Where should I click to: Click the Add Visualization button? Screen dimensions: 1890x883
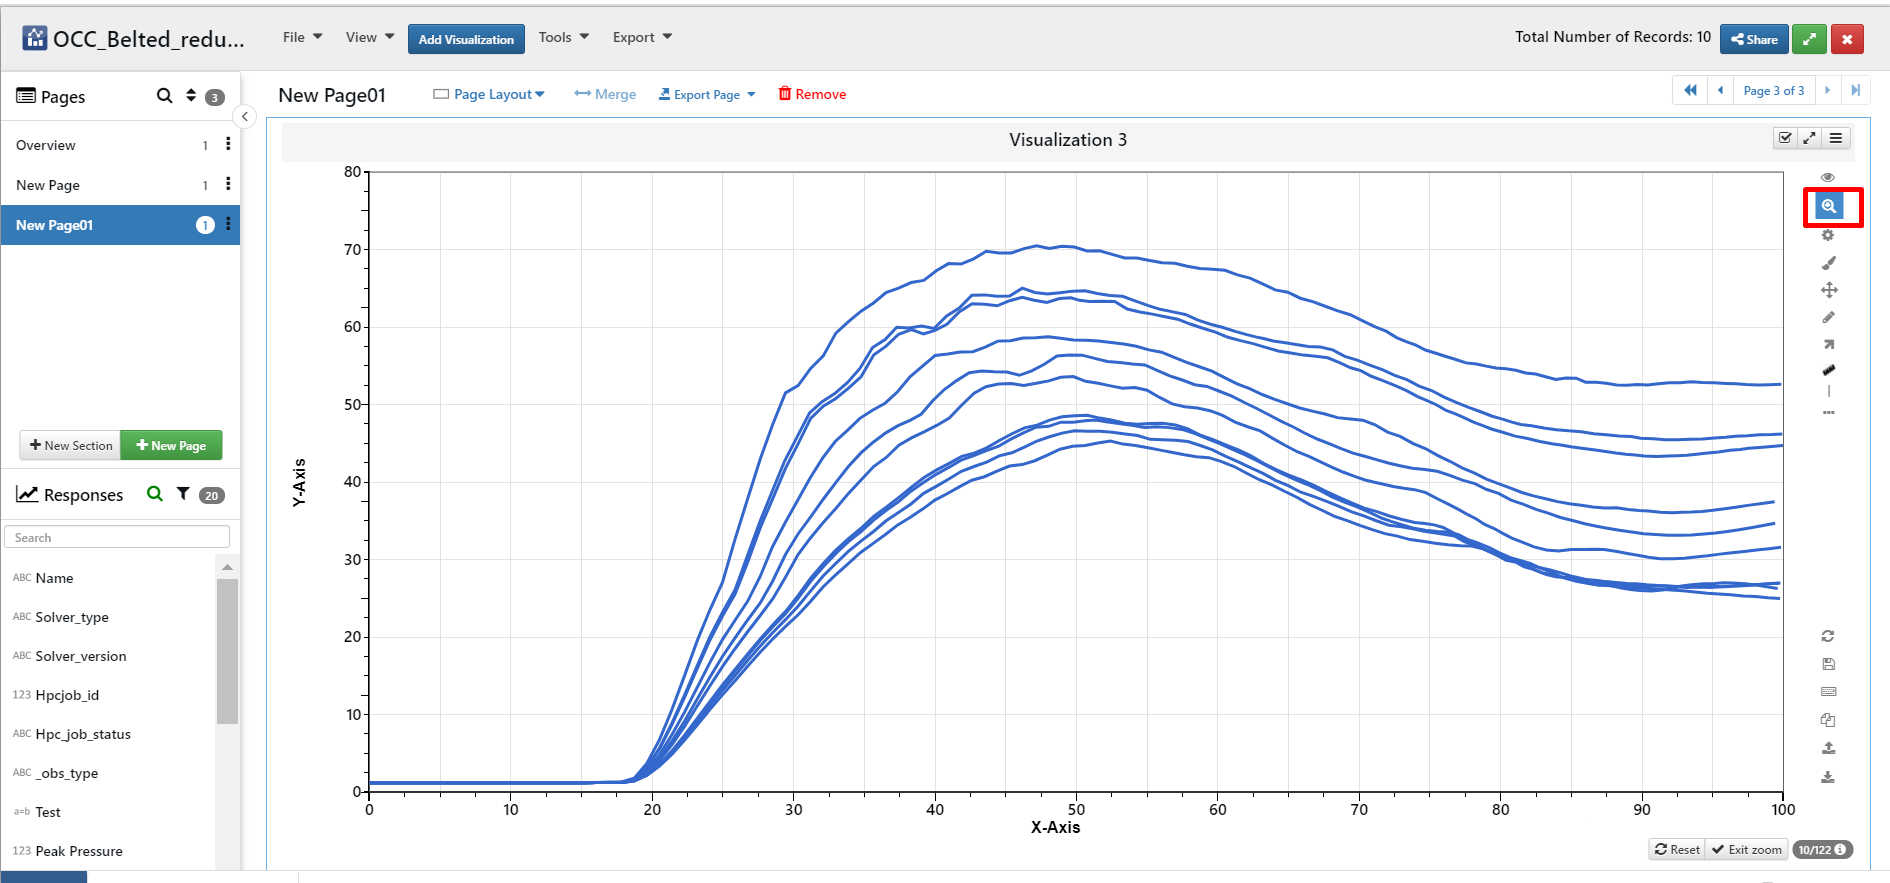466,39
